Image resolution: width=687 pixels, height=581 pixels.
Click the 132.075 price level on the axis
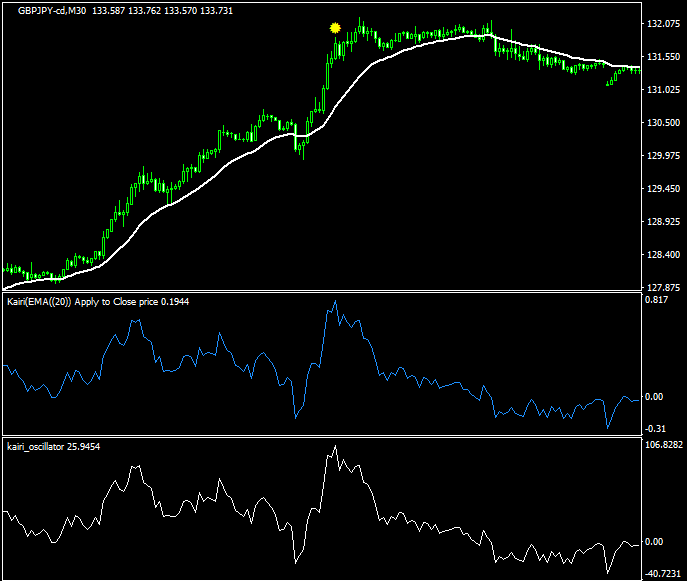pyautogui.click(x=661, y=25)
